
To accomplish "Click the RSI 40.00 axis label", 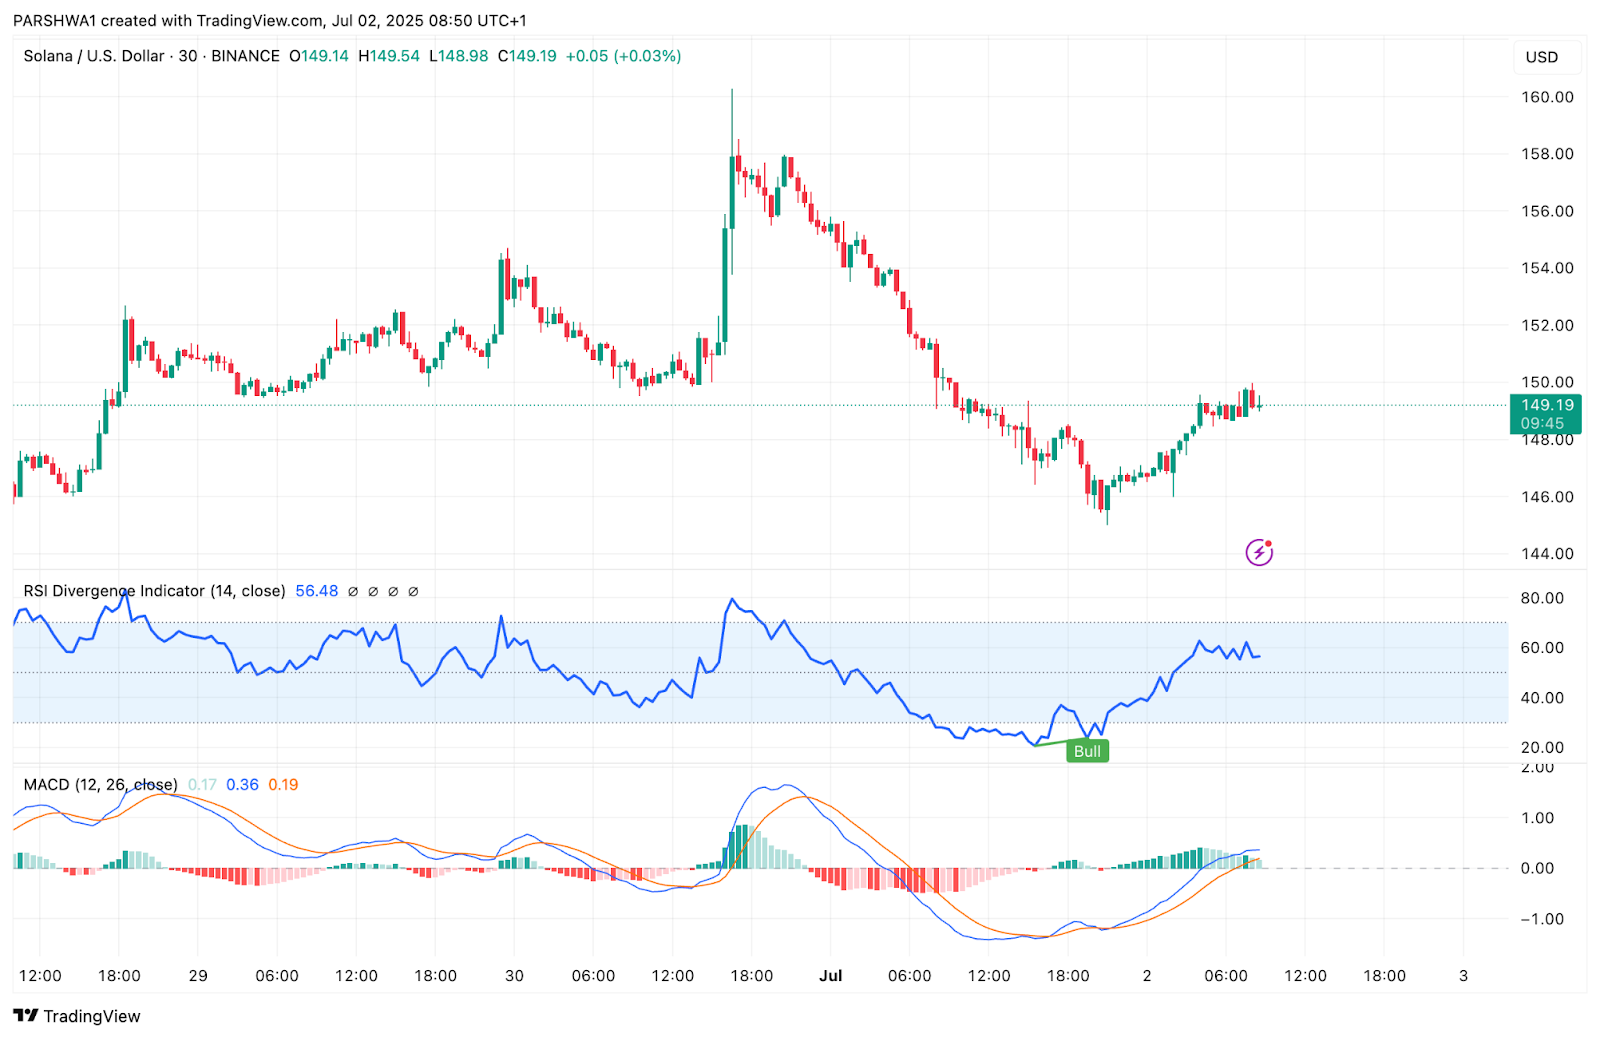I will (1542, 698).
